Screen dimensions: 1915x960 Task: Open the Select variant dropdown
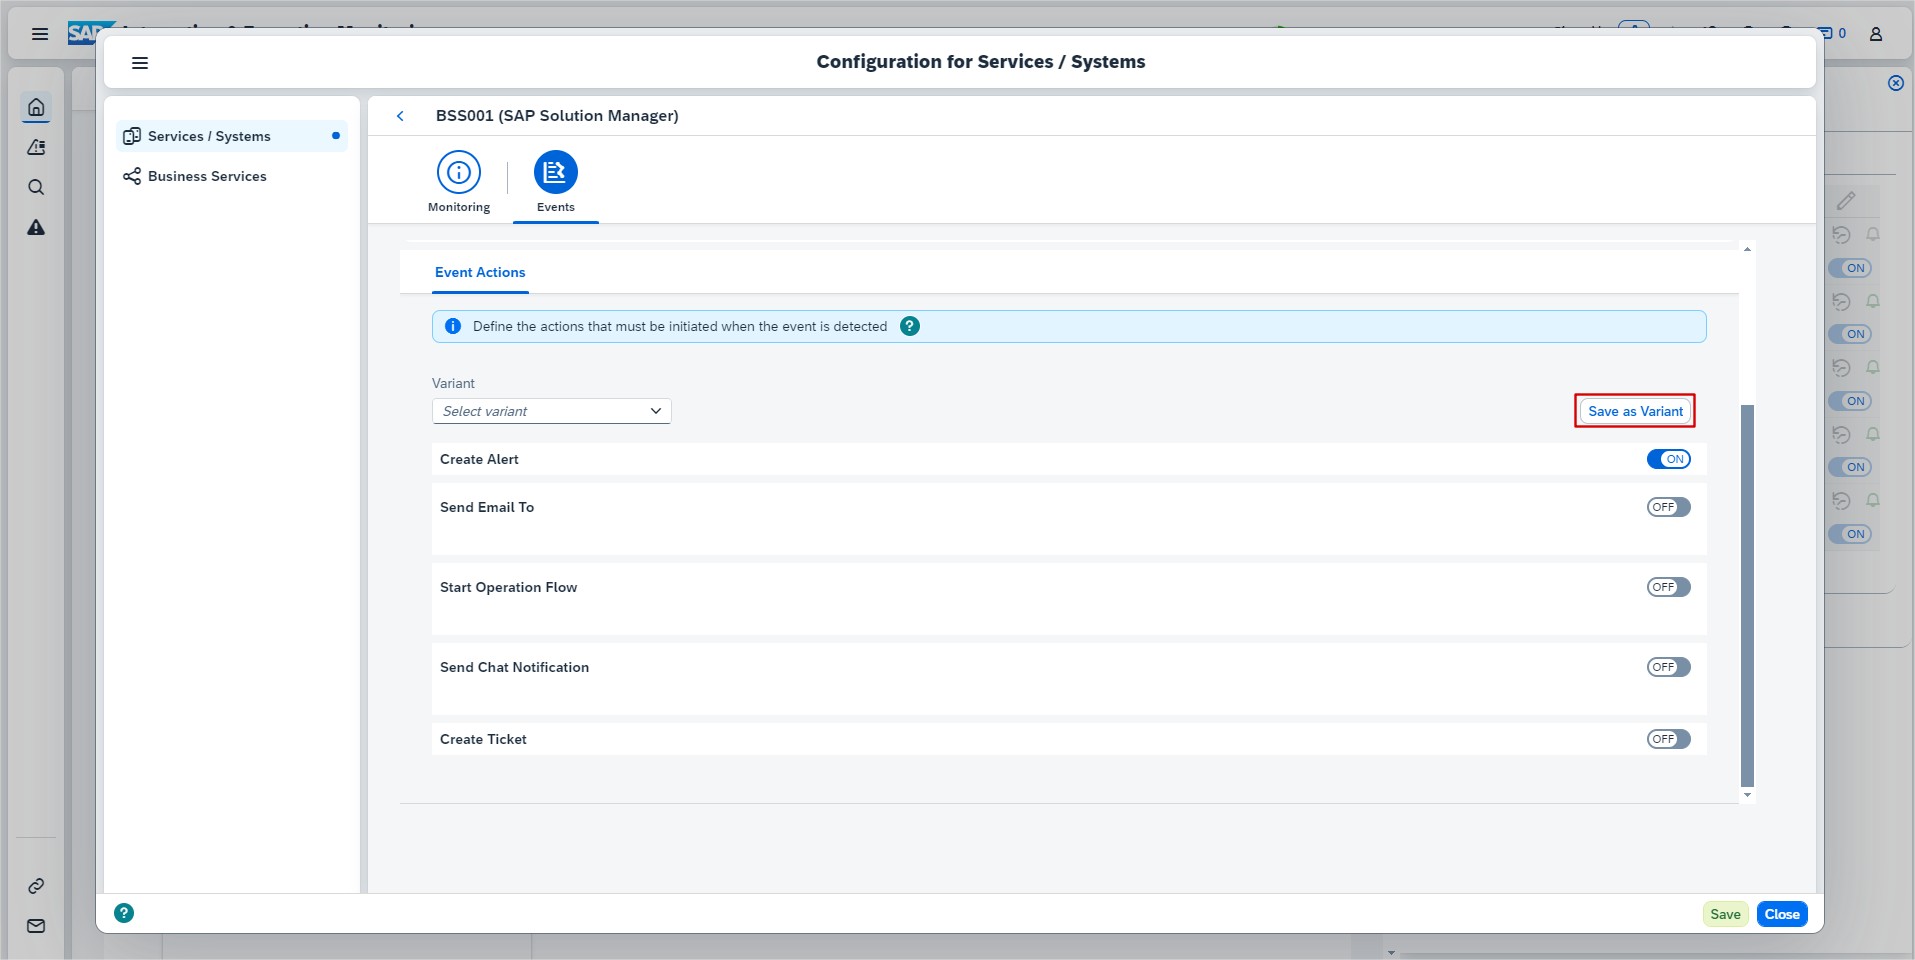[551, 411]
